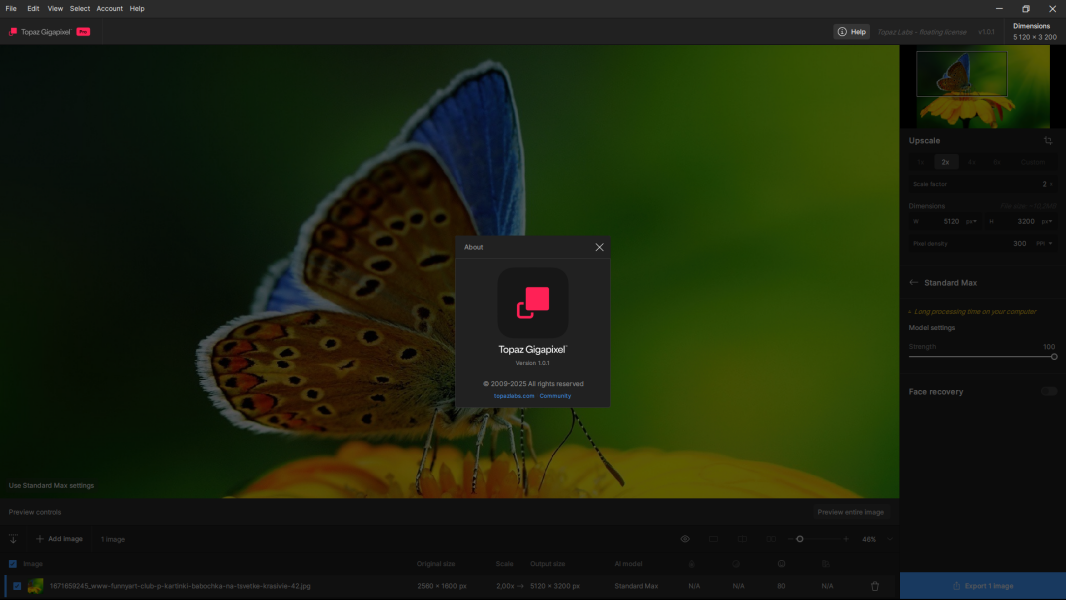Screen dimensions: 1066x600
Task: Click the eye preview icon in the bottom toolbar
Action: [685, 539]
